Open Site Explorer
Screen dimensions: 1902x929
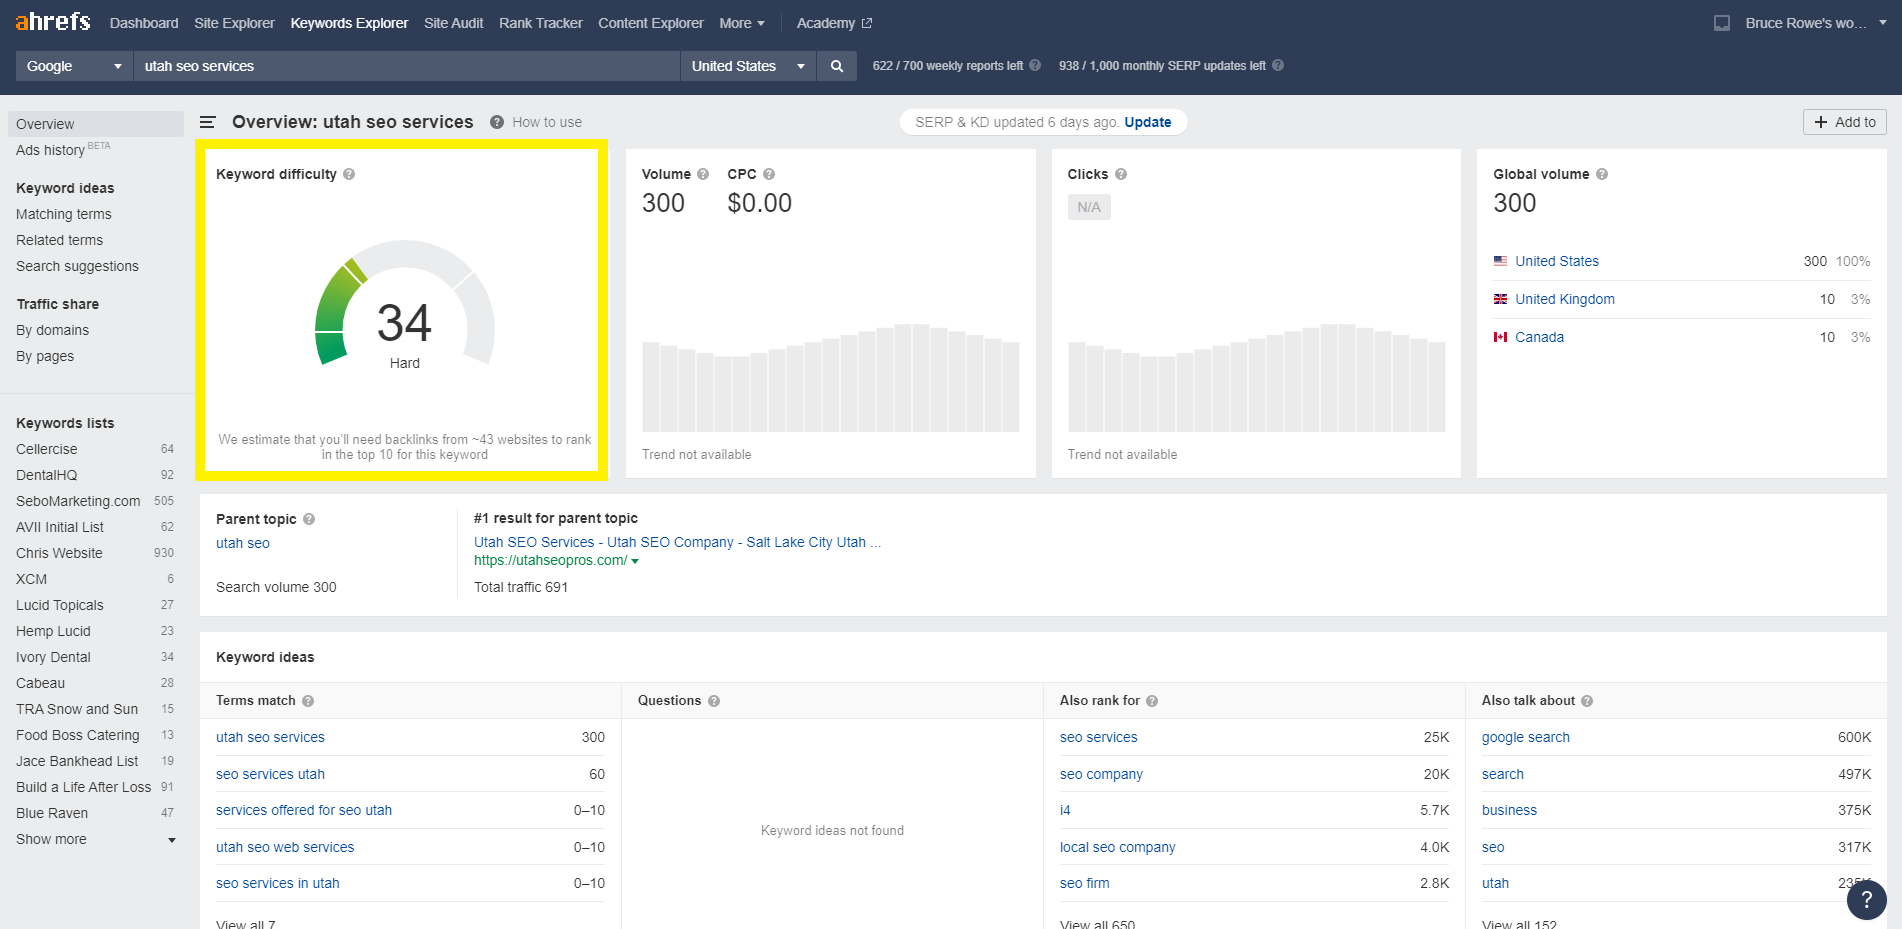pos(234,23)
